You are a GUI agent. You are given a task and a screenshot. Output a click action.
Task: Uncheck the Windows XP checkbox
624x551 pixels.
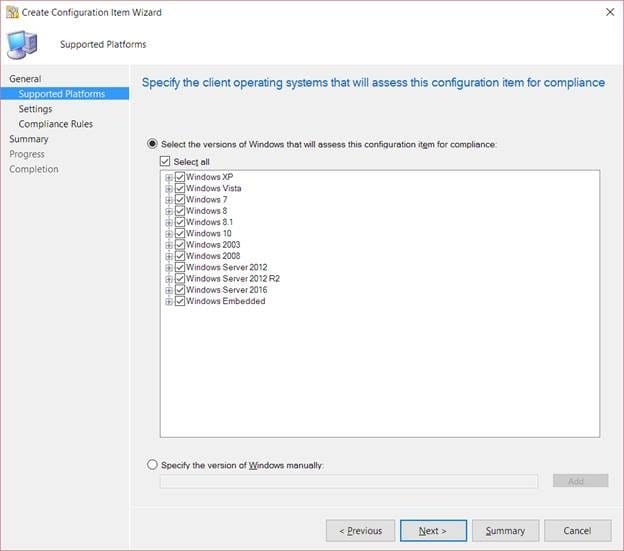click(x=180, y=177)
